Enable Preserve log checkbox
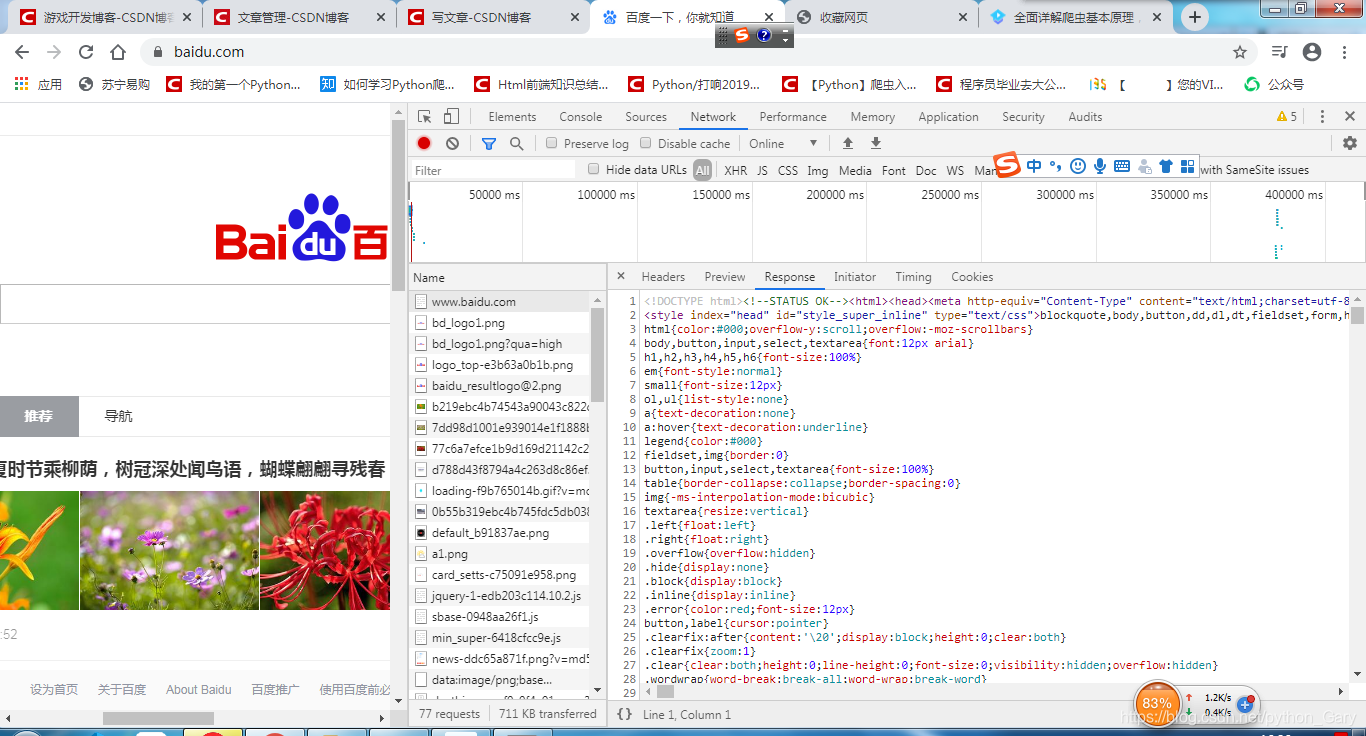This screenshot has height=736, width=1366. tap(552, 143)
